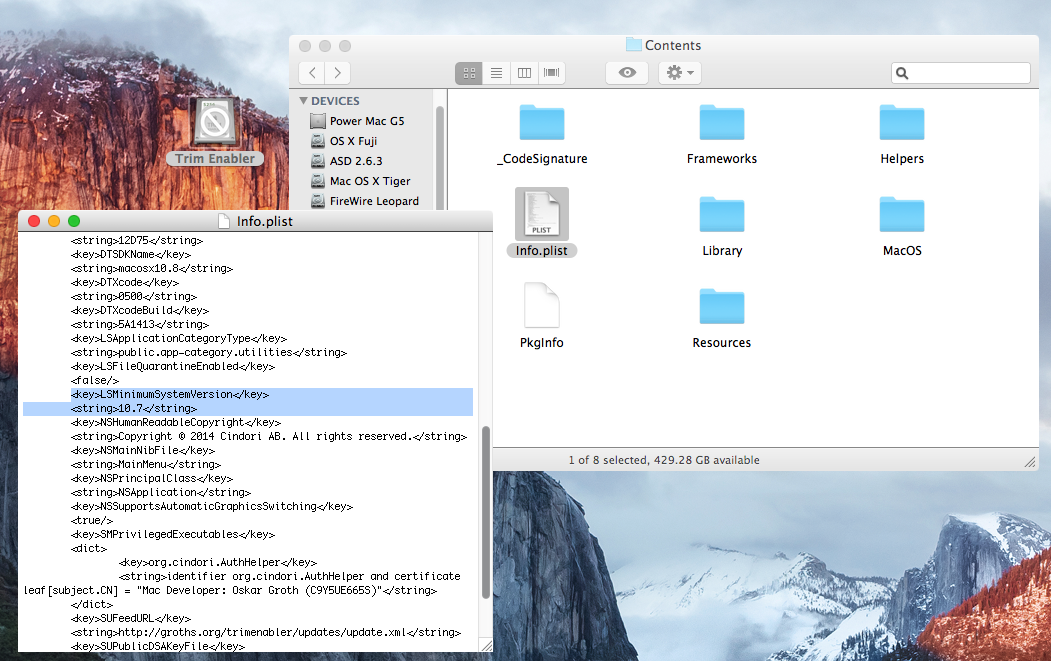Select the MacOS folder icon
The image size is (1051, 661).
tap(902, 215)
